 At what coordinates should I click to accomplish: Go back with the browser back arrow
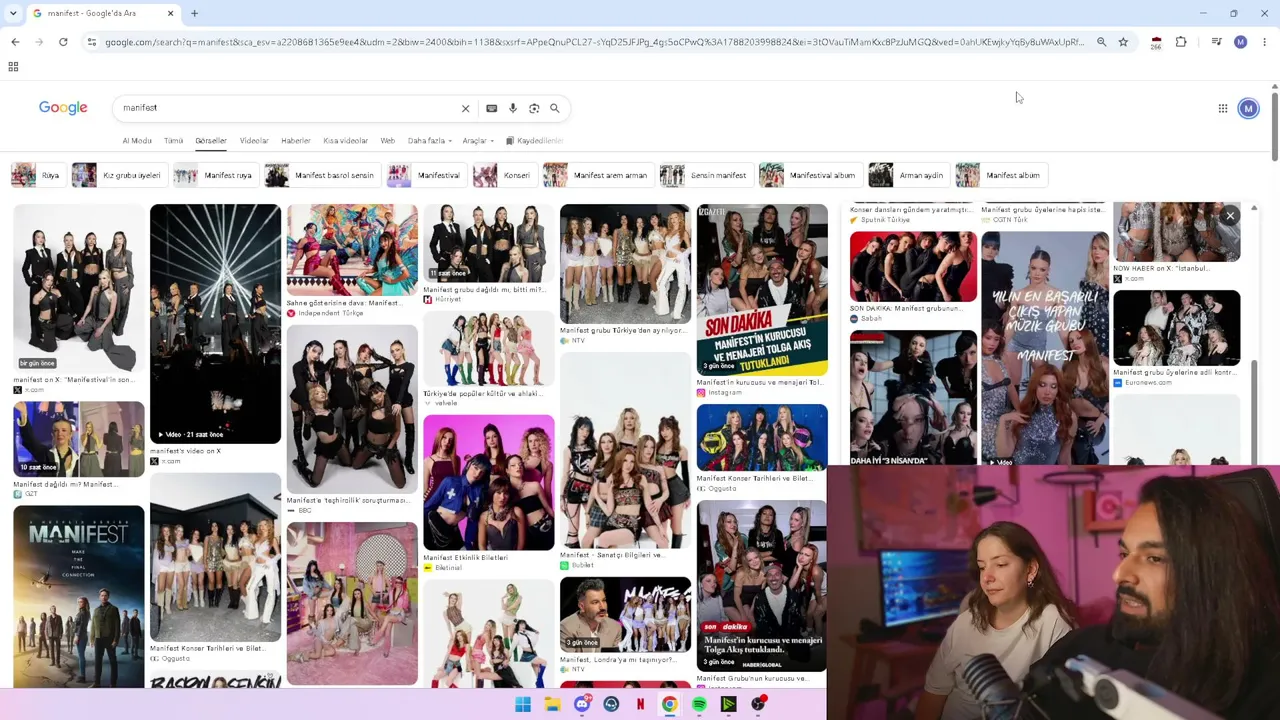[15, 42]
